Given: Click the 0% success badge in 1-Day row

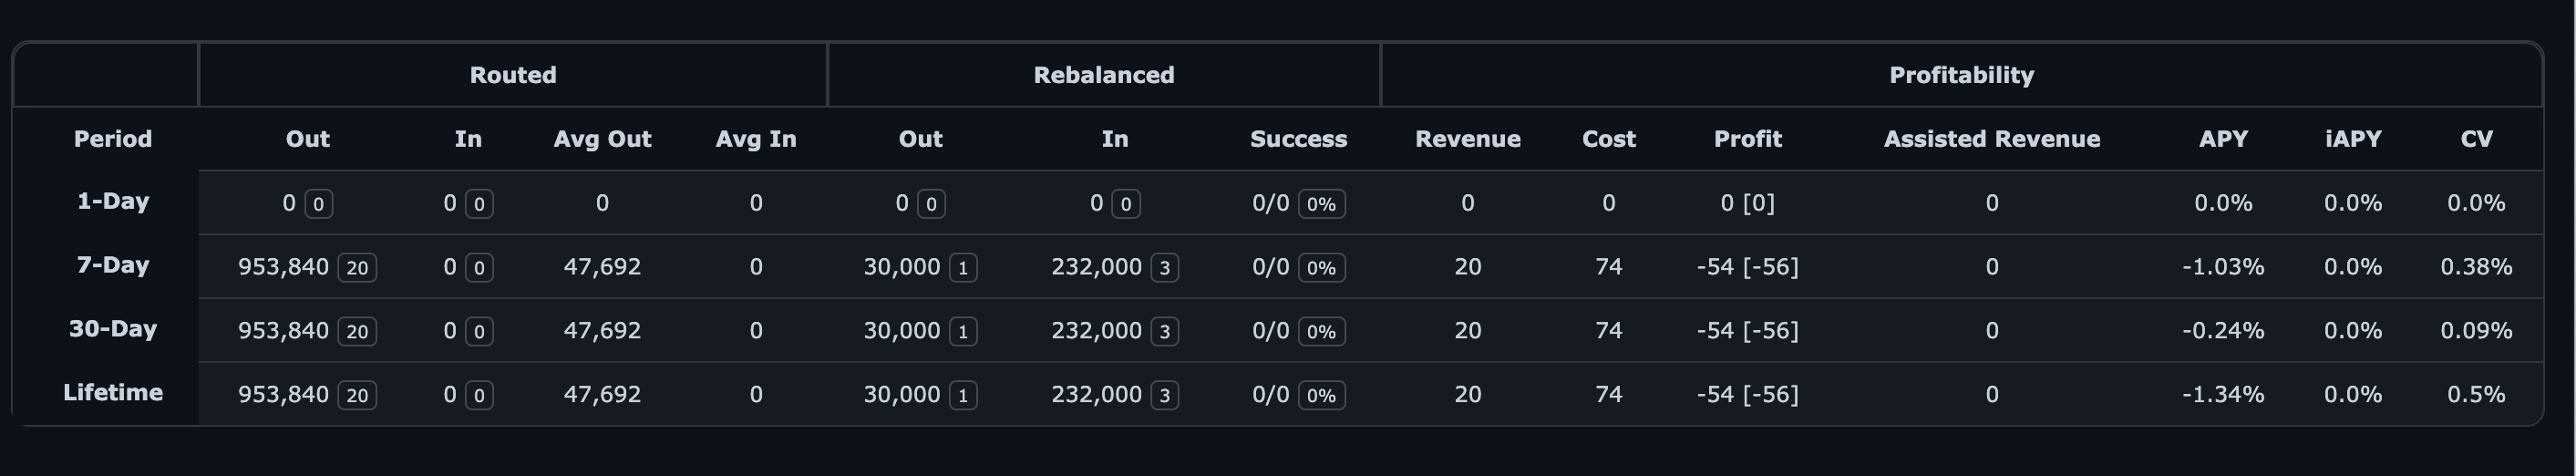Looking at the screenshot, I should click(1321, 204).
